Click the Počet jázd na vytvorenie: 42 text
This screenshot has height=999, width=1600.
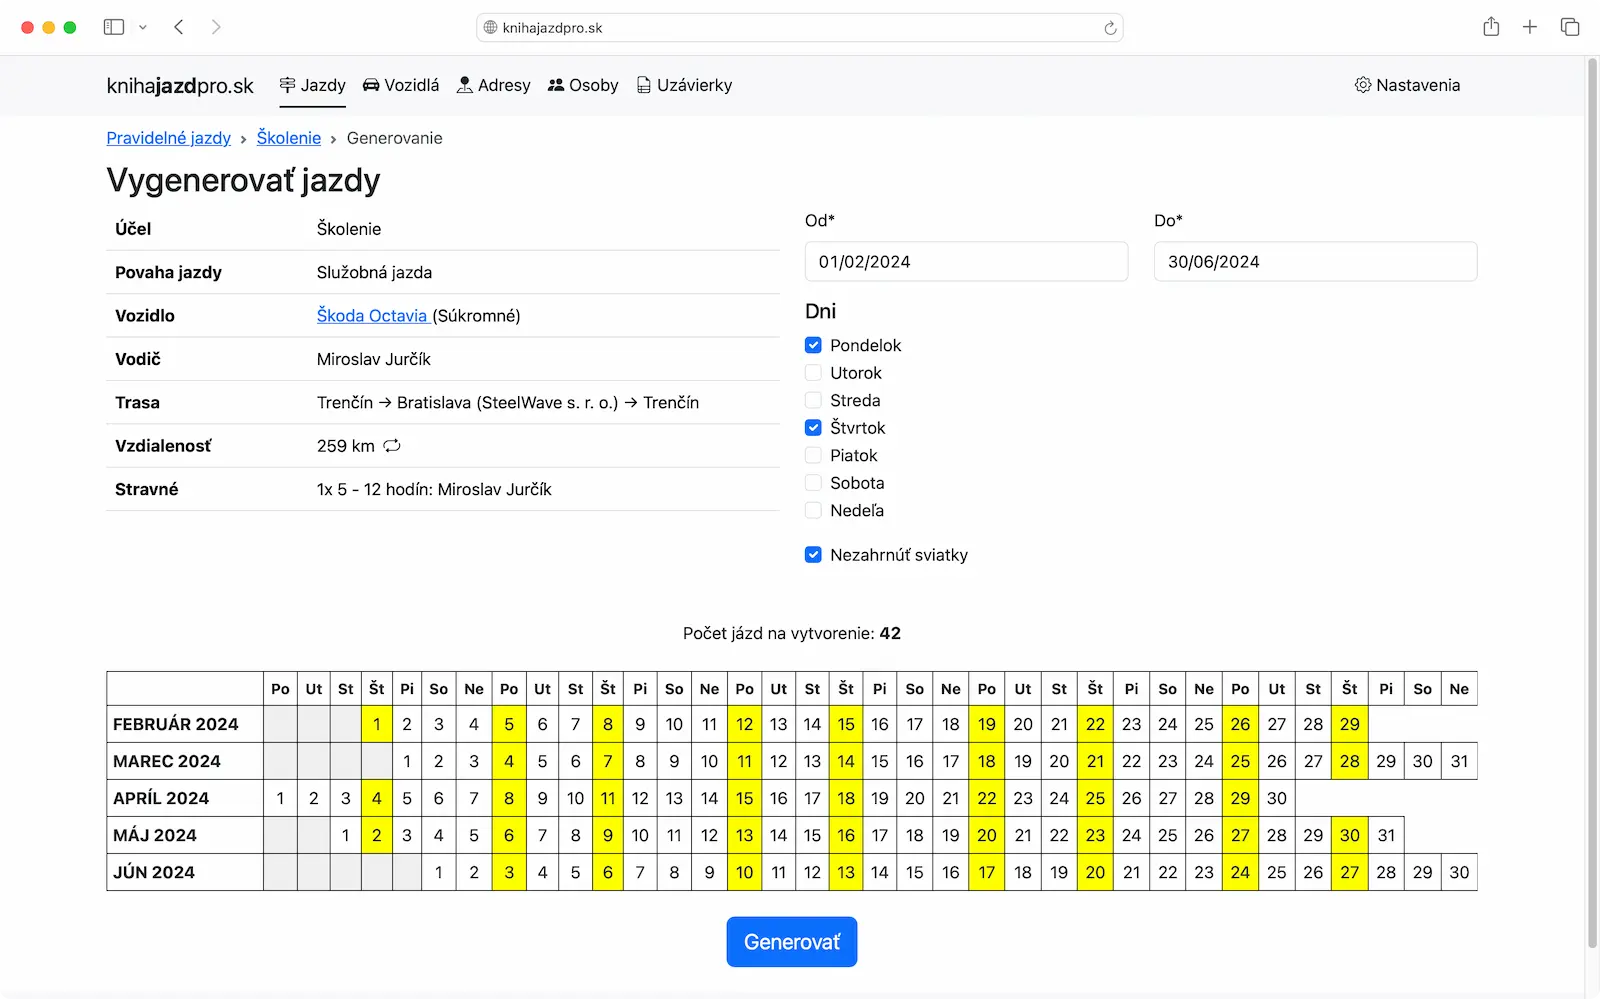pos(792,633)
